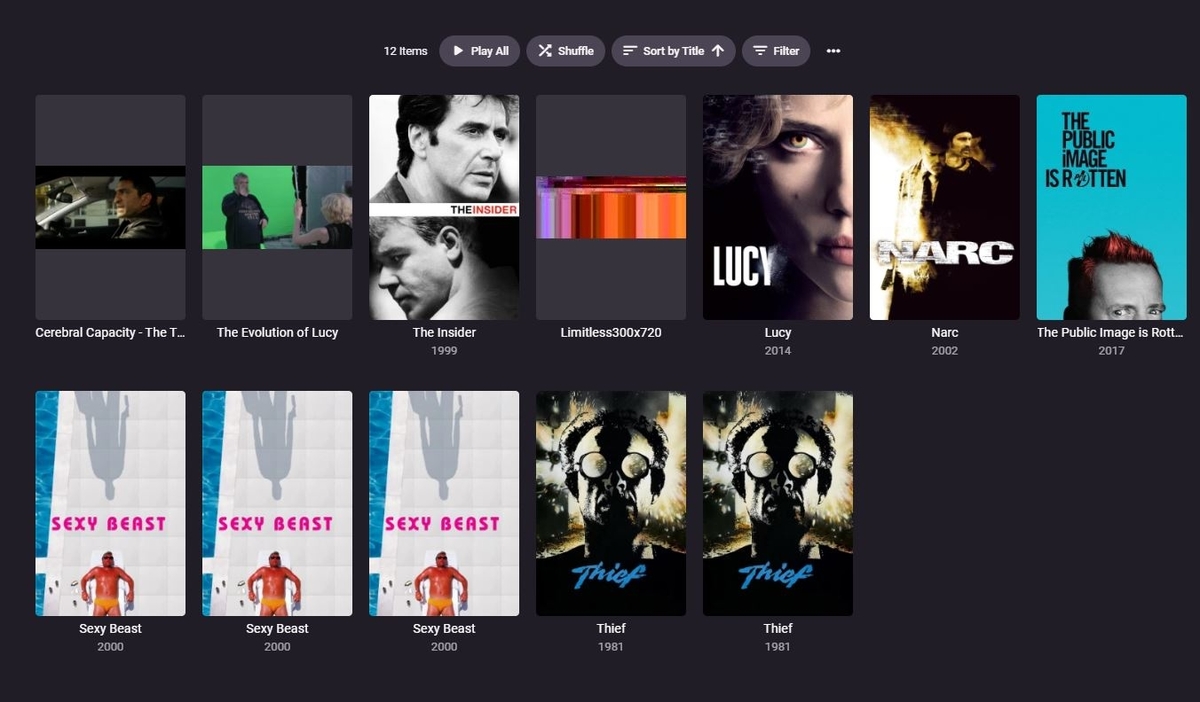Viewport: 1200px width, 702px height.
Task: Open The Insider poster
Action: tap(444, 207)
